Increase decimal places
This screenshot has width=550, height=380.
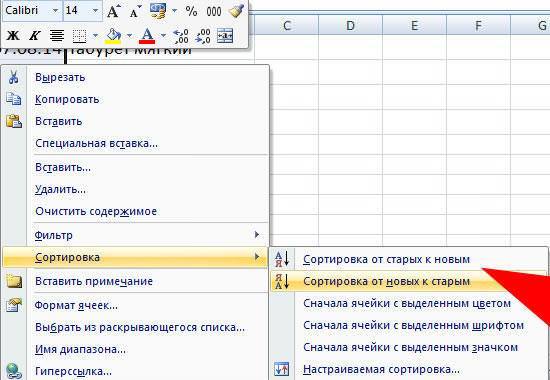click(x=181, y=36)
